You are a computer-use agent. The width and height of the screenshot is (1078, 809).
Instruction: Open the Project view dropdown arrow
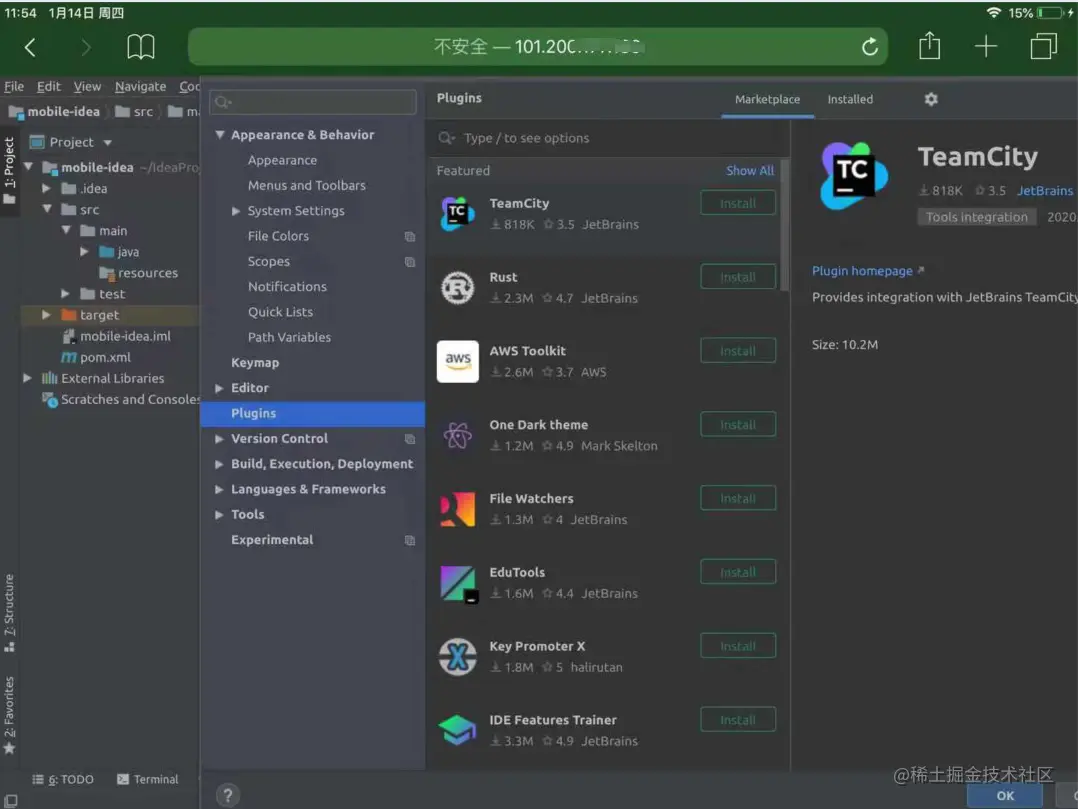point(107,143)
